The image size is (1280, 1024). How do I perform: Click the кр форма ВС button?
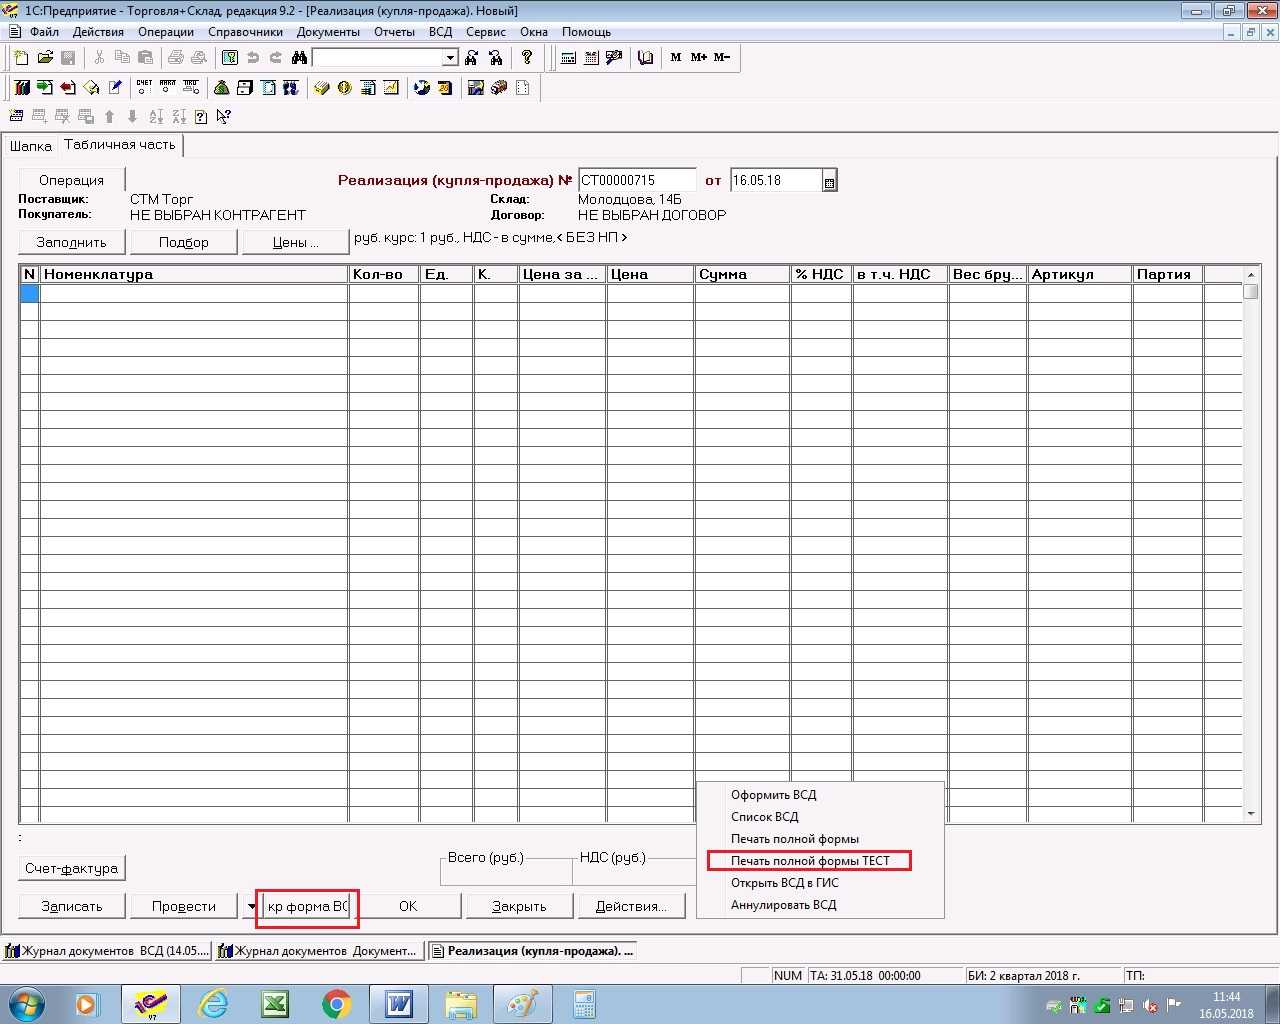pyautogui.click(x=307, y=906)
